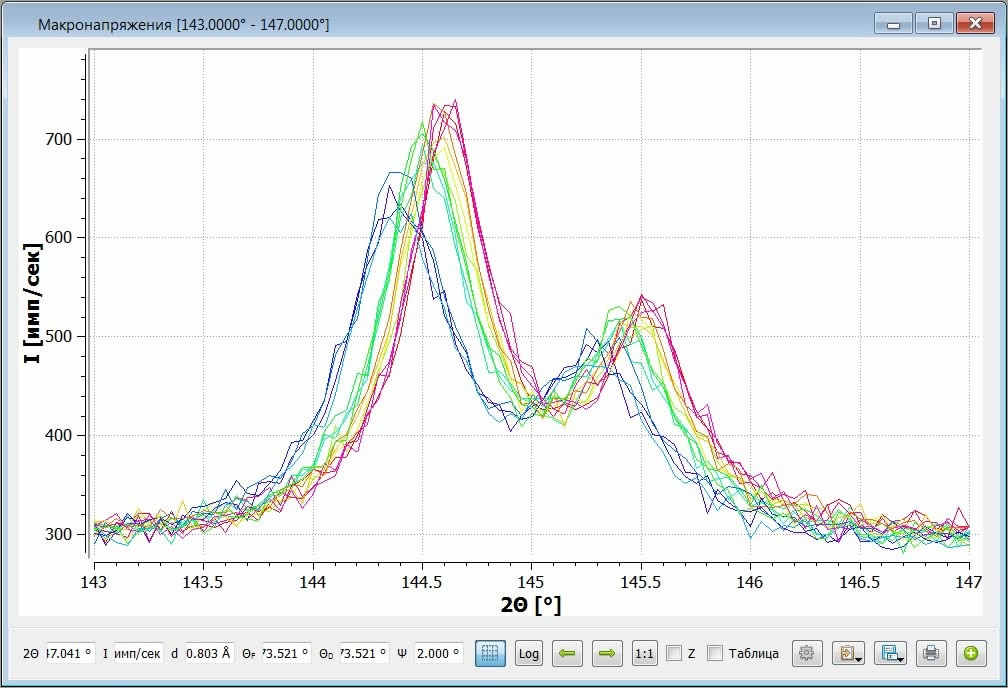Click the green right arrow button
Screen dimensions: 1008x688
[x=607, y=654]
